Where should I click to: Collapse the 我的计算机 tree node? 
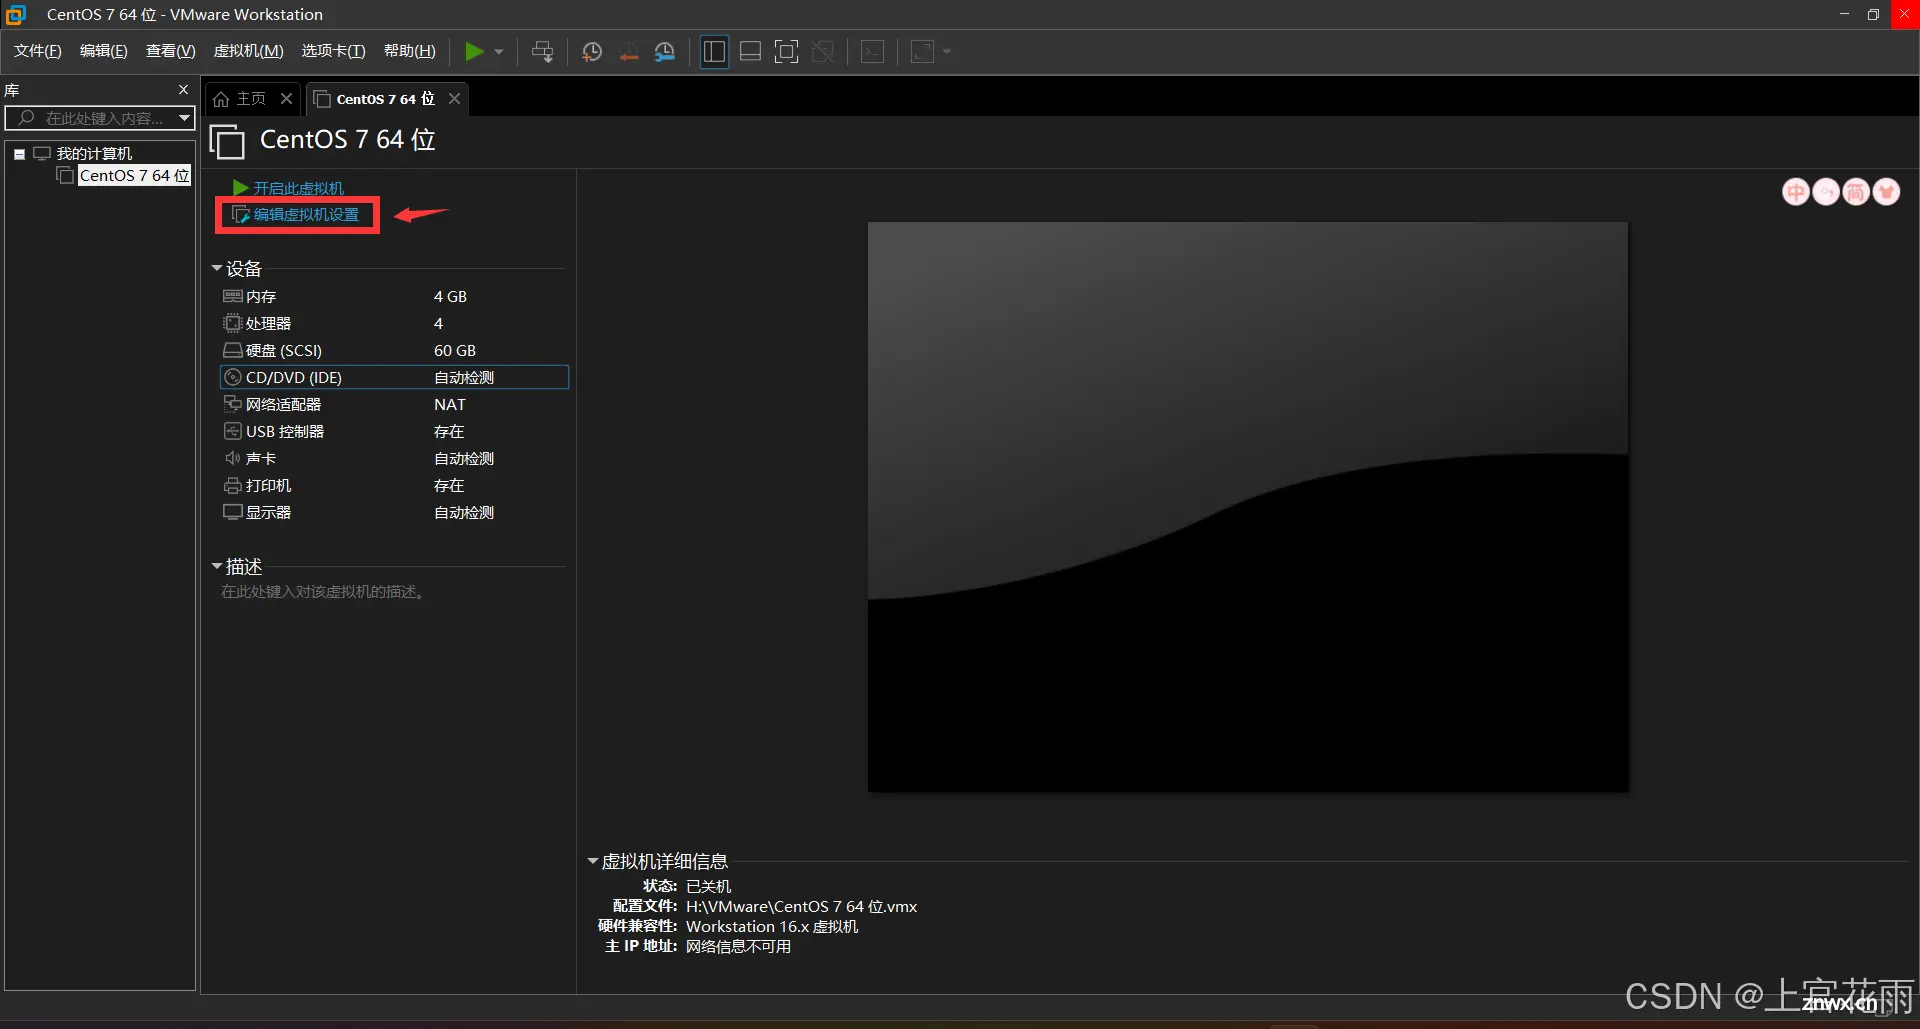pyautogui.click(x=19, y=154)
